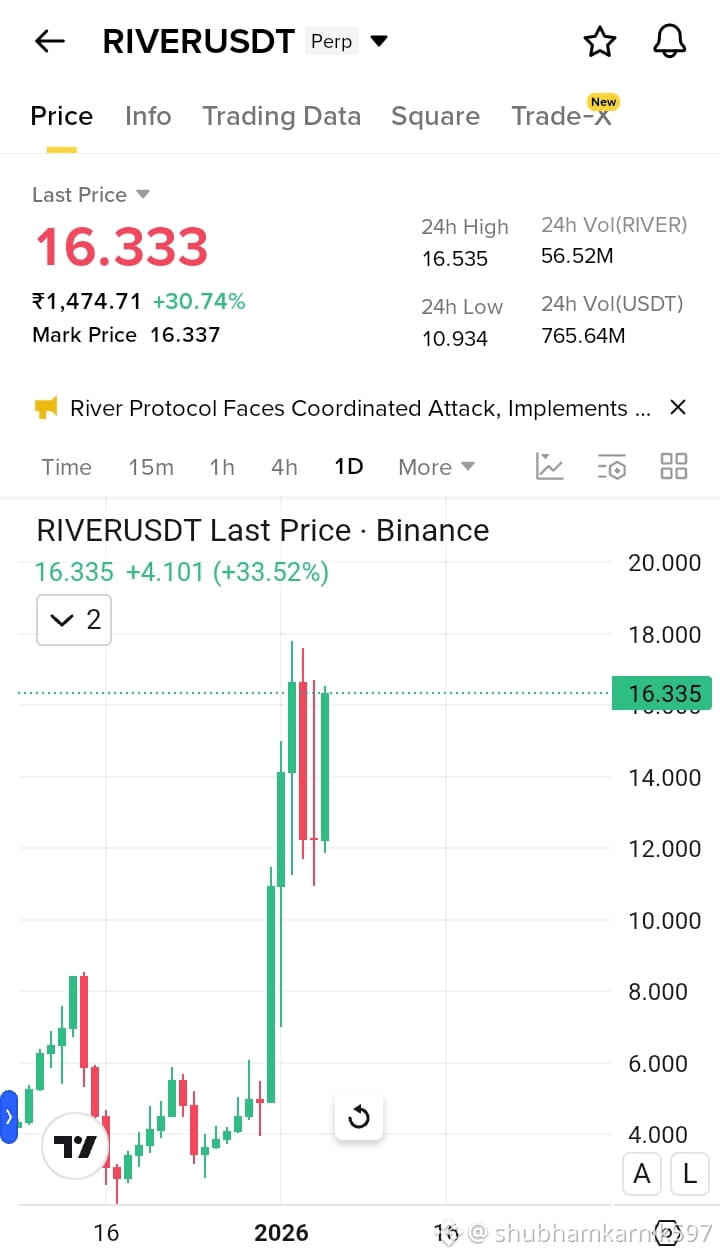Open the trading pair switcher dropdown arrow
The height and width of the screenshot is (1258, 720).
tap(379, 41)
